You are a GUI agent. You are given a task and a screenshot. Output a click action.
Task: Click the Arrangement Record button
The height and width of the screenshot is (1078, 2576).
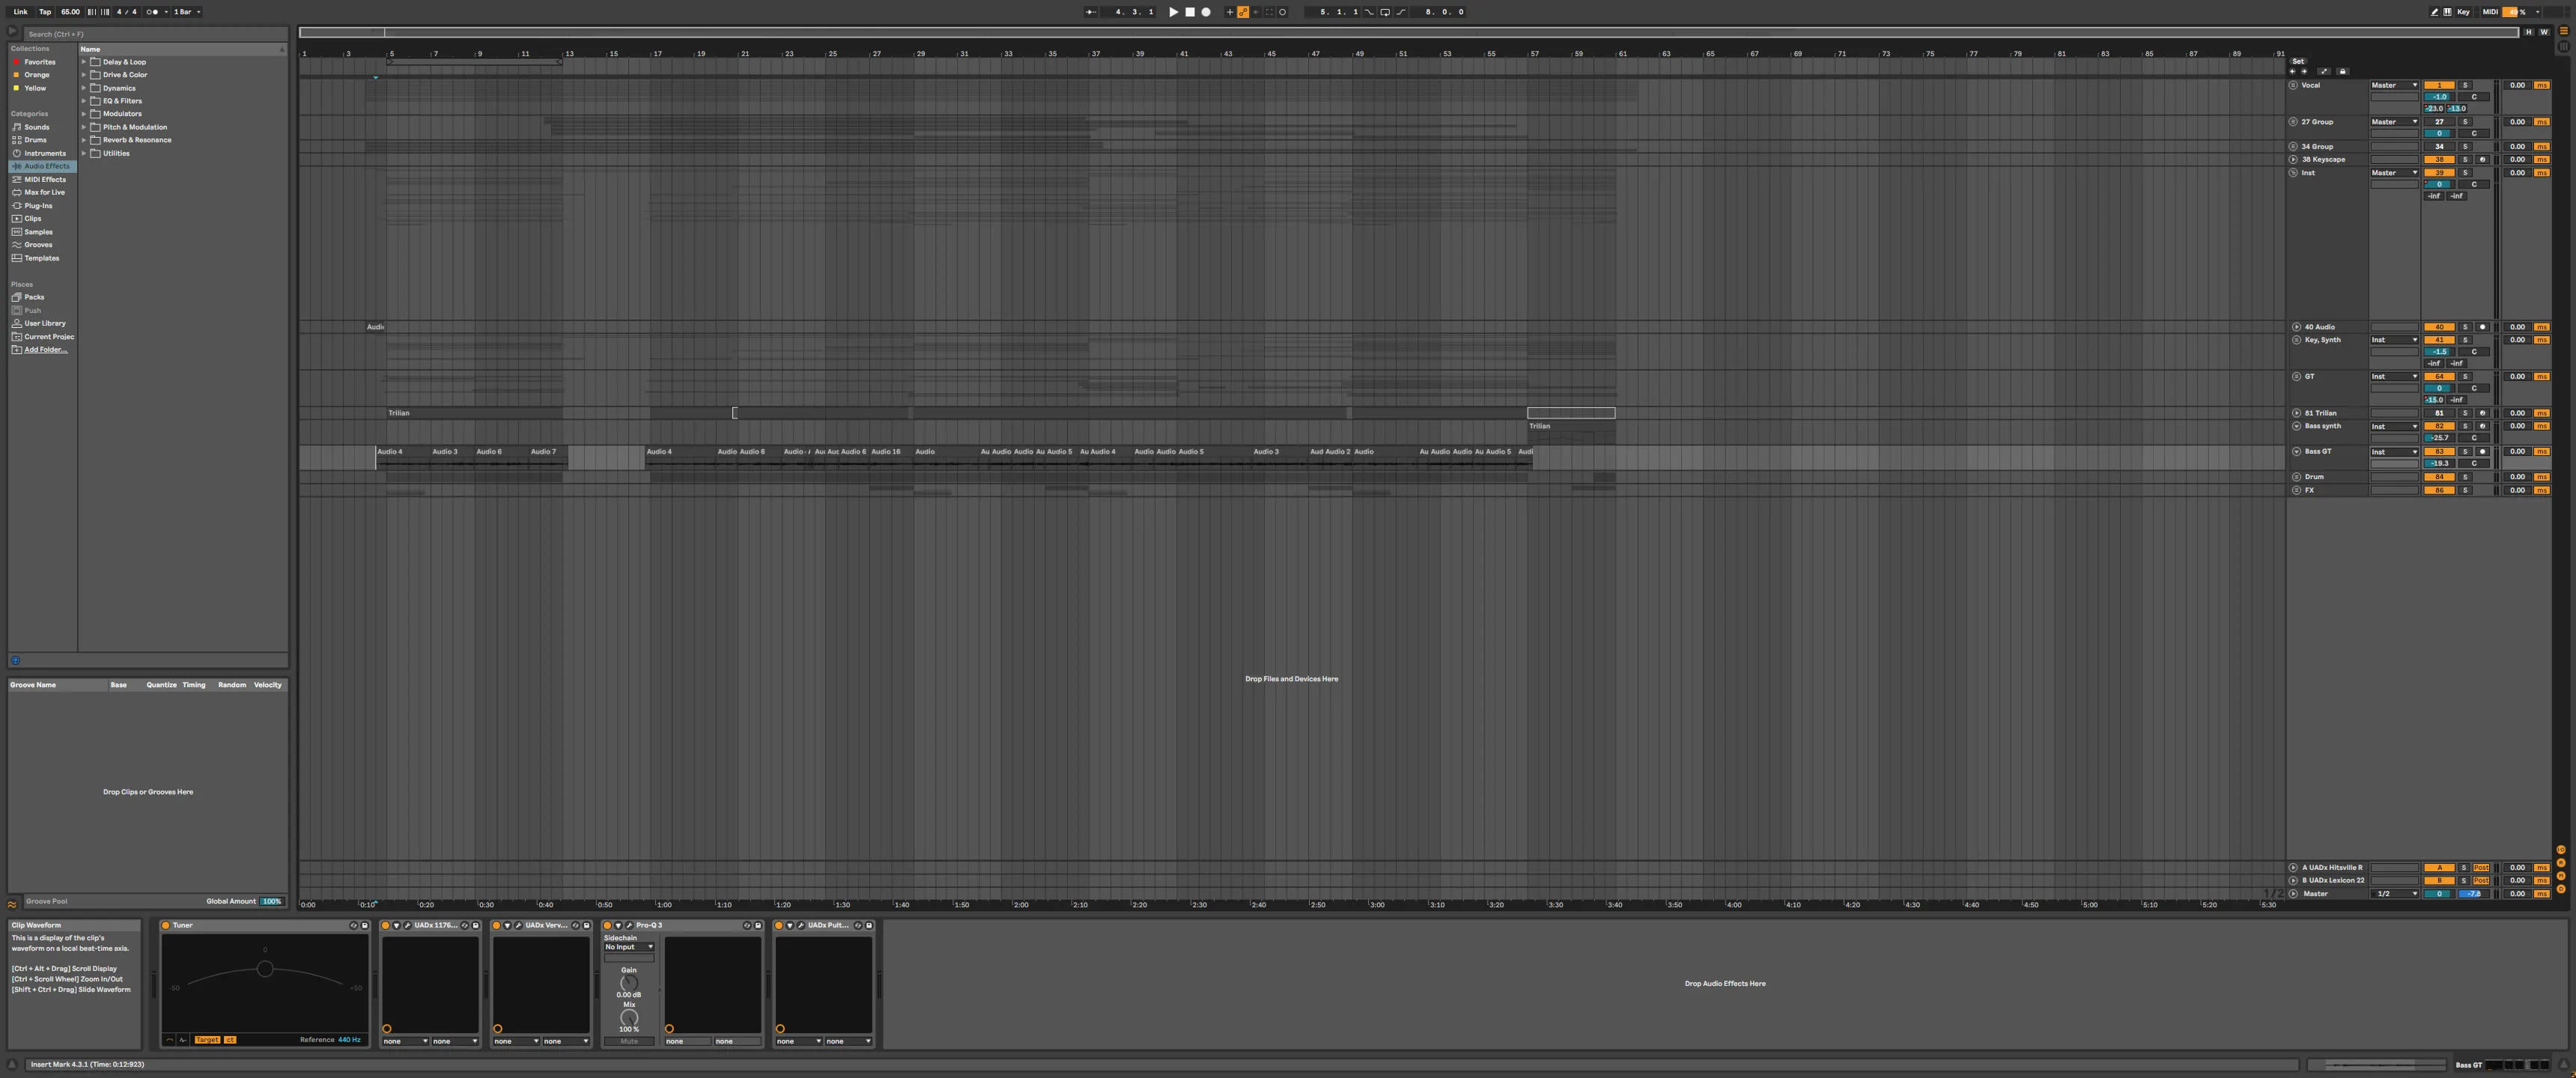1206,12
